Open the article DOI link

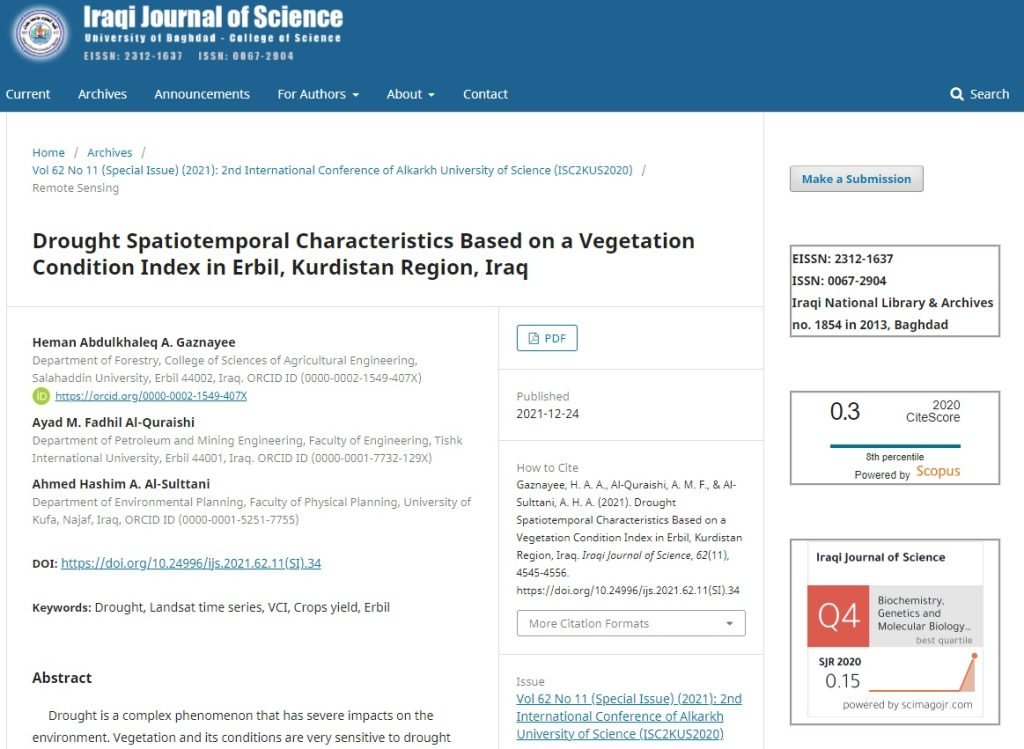191,563
